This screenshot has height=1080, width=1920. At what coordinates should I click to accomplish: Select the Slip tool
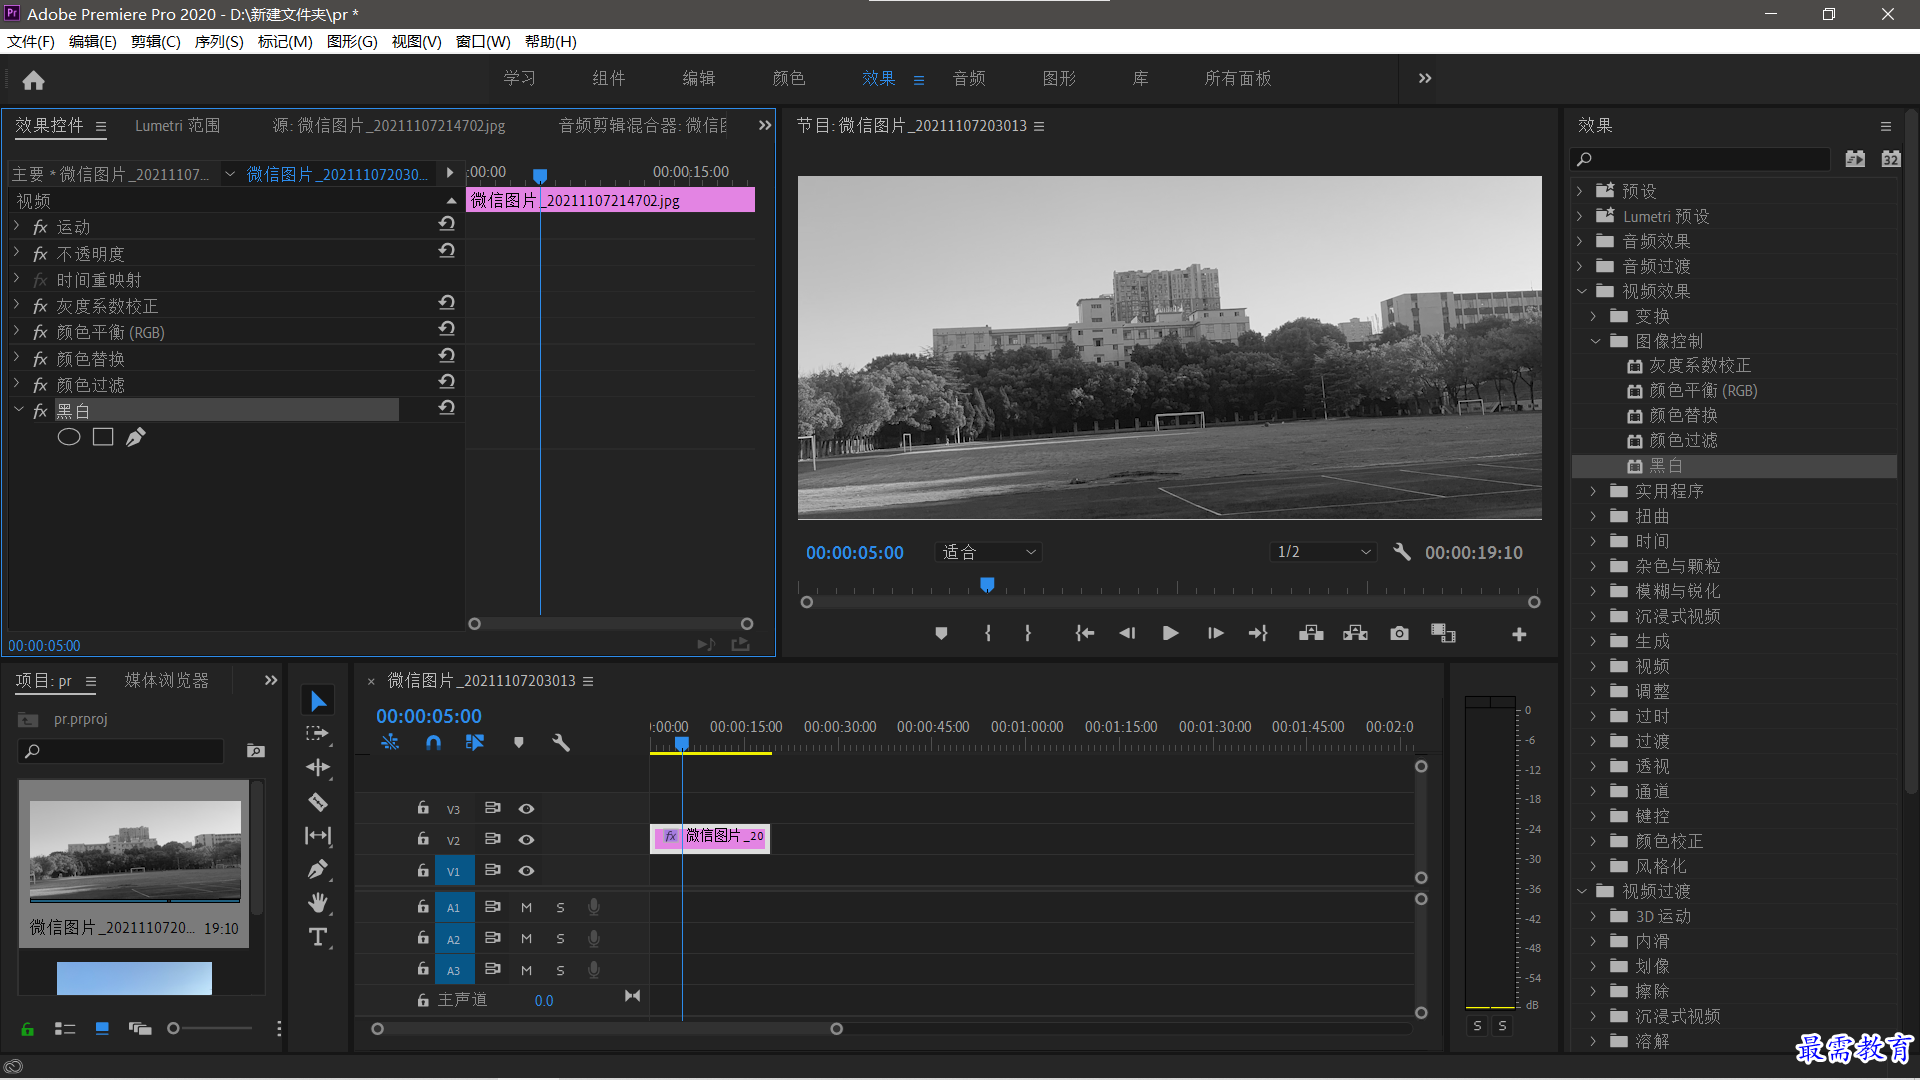(x=318, y=836)
